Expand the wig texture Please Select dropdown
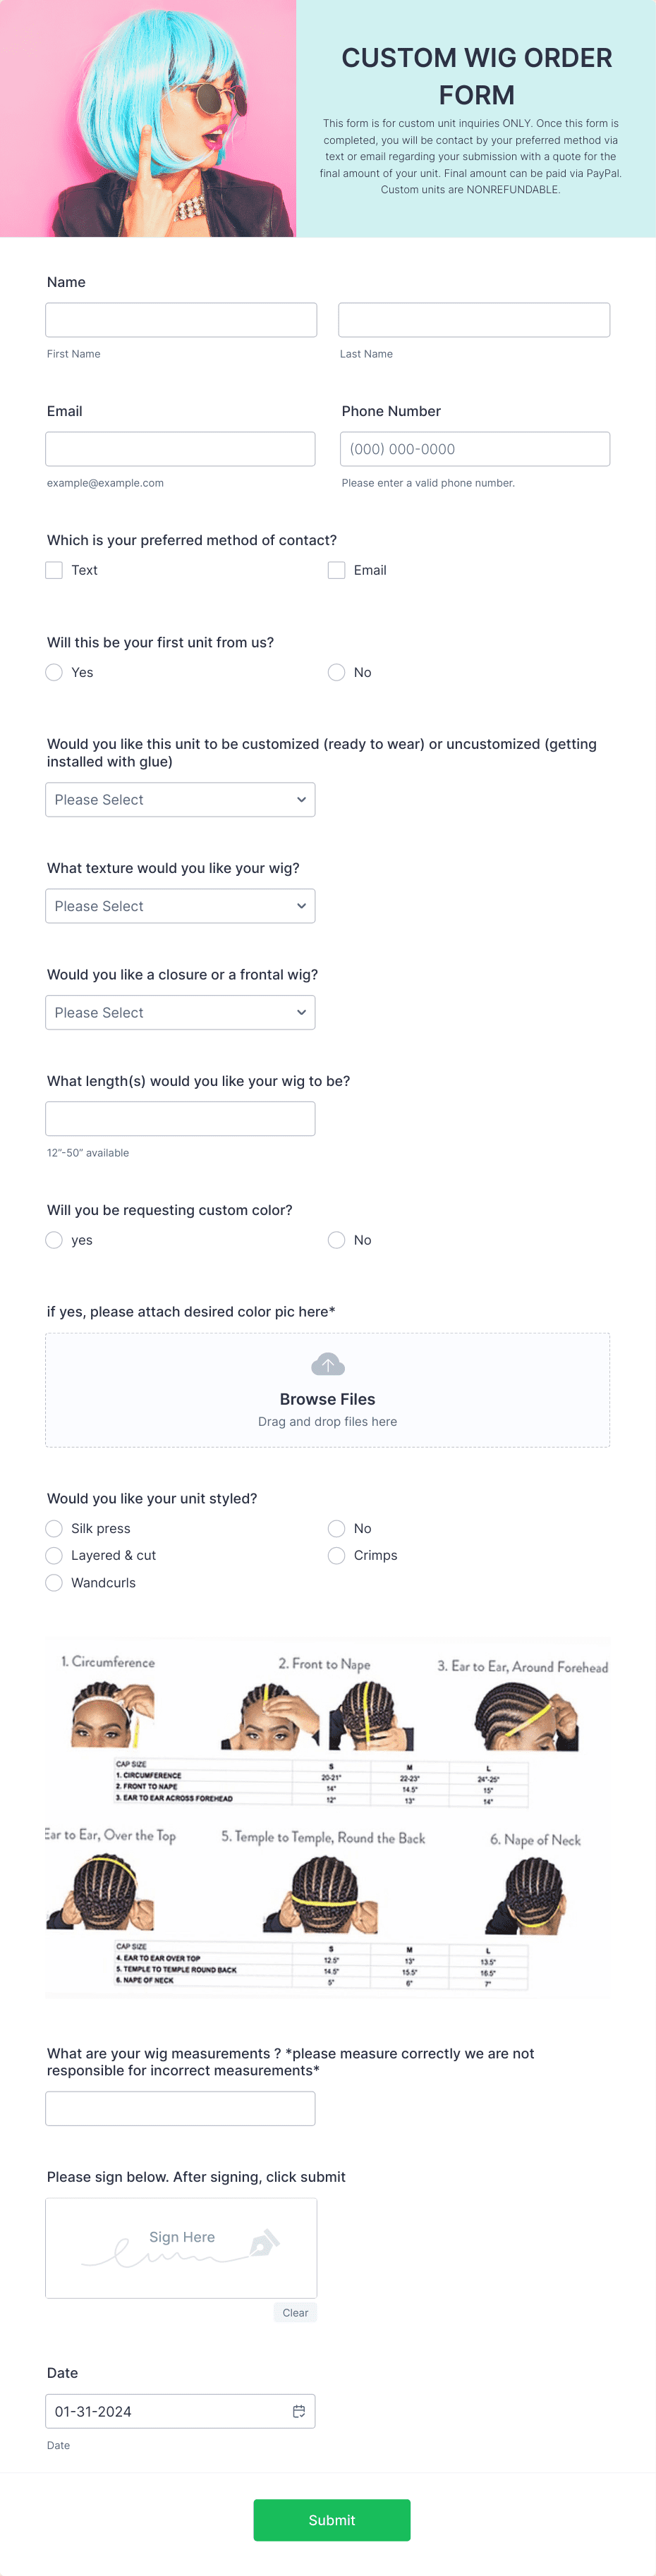656x2576 pixels. pyautogui.click(x=180, y=905)
